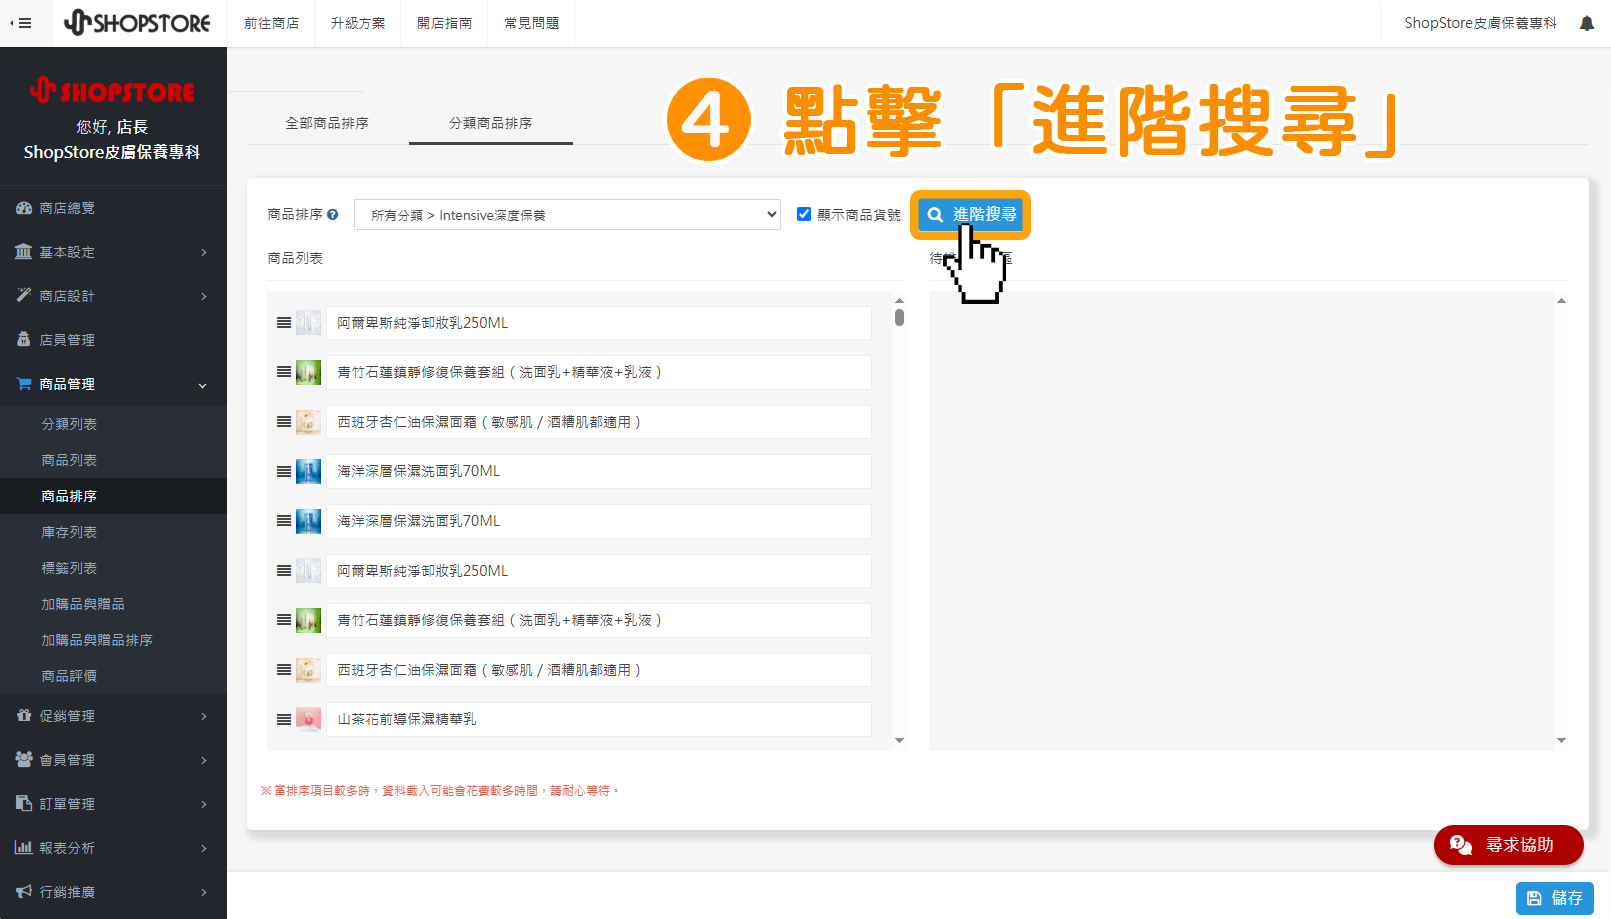Open the category dropdown showing Intensive深度保養
The width and height of the screenshot is (1611, 919).
tap(567, 215)
